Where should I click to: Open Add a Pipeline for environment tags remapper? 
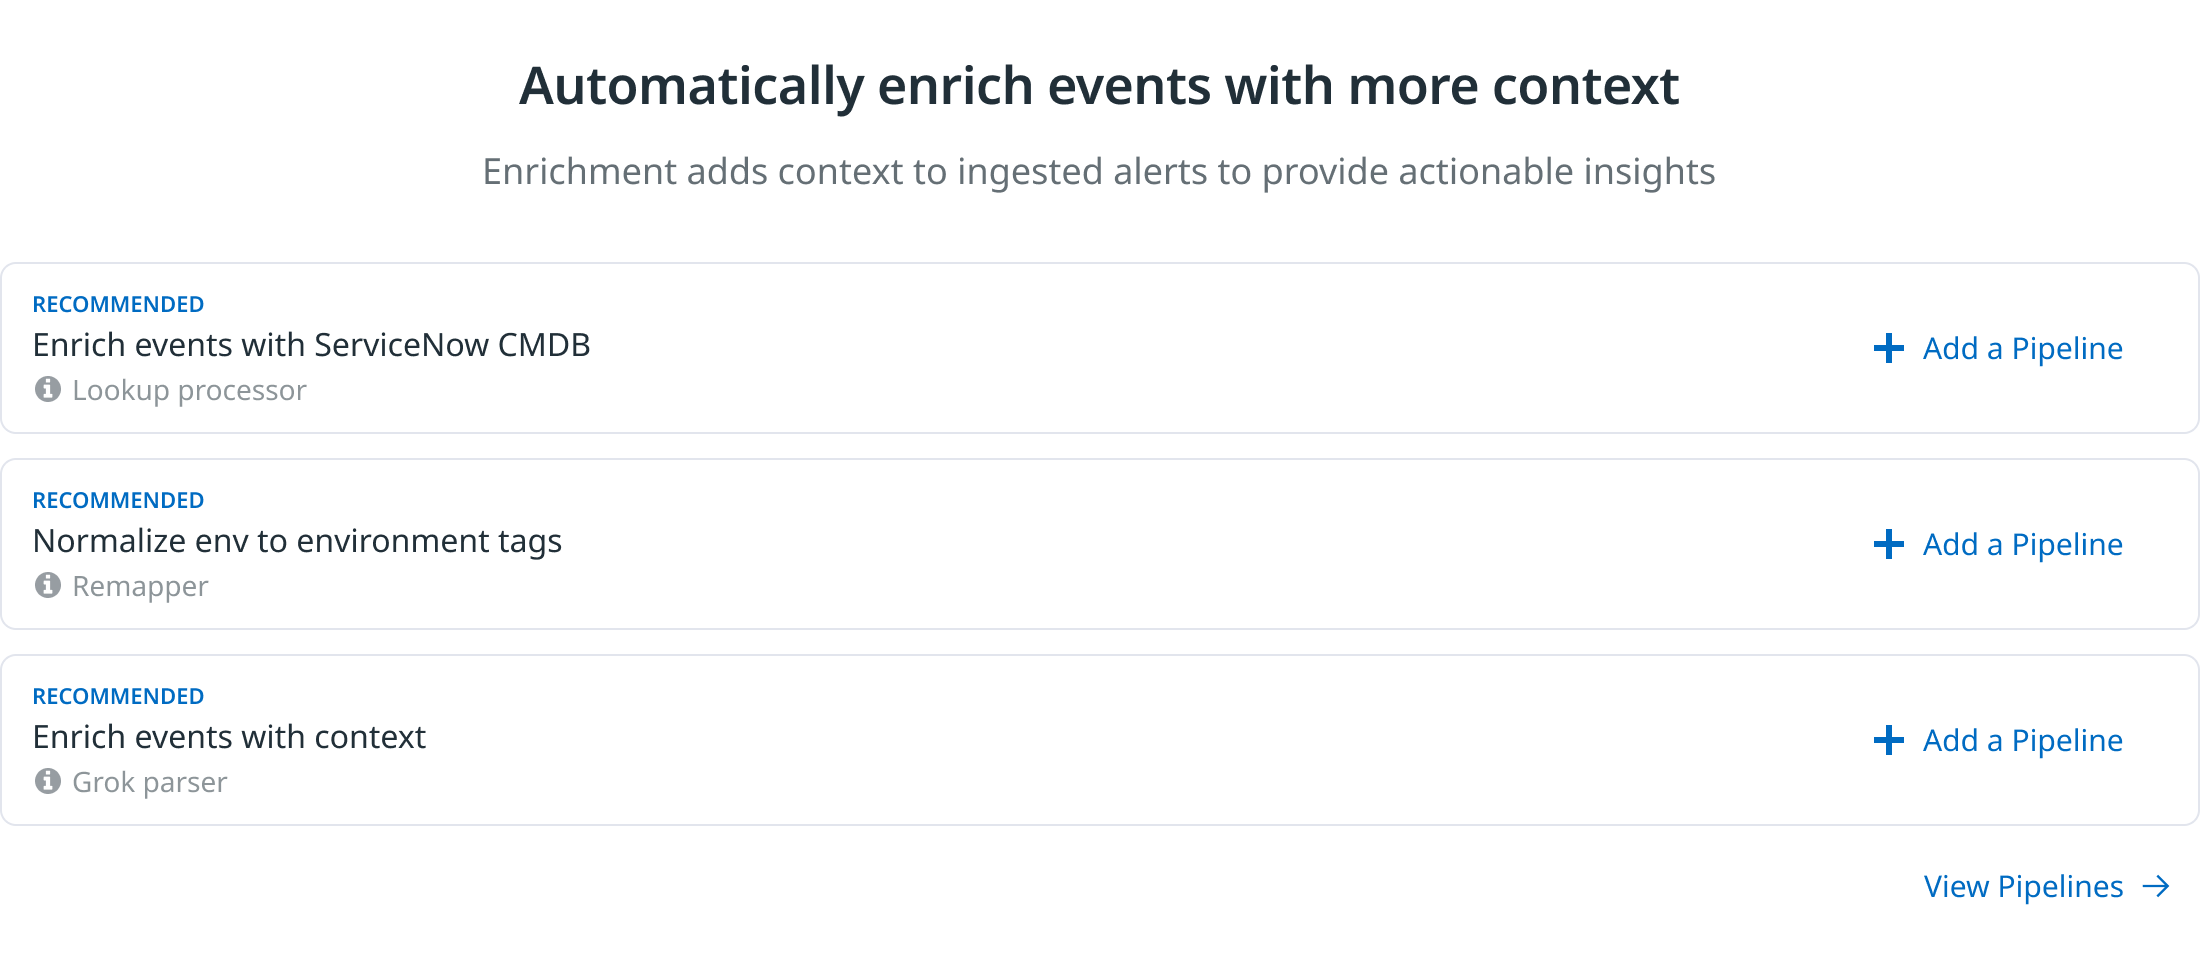[x=2021, y=544]
